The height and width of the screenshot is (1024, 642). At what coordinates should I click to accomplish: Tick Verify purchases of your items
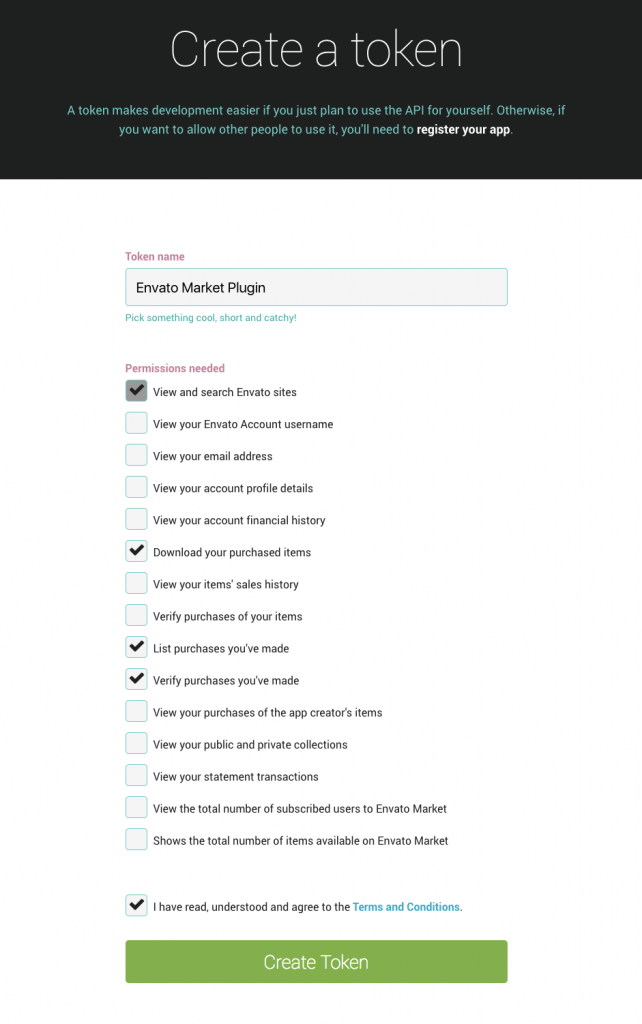136,615
